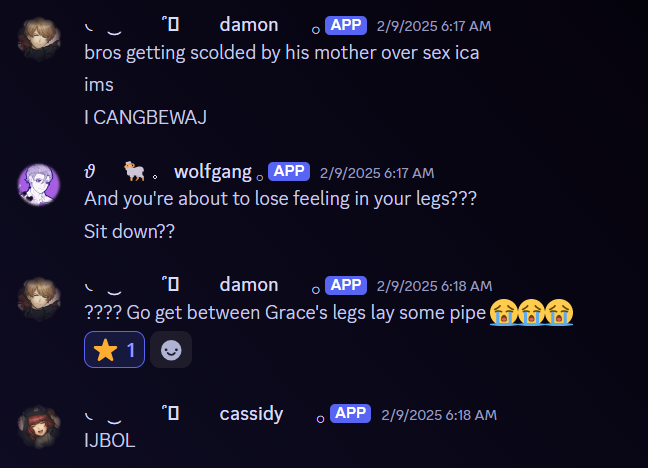
Task: Click the APP badge next to cassidy
Action: coord(350,413)
